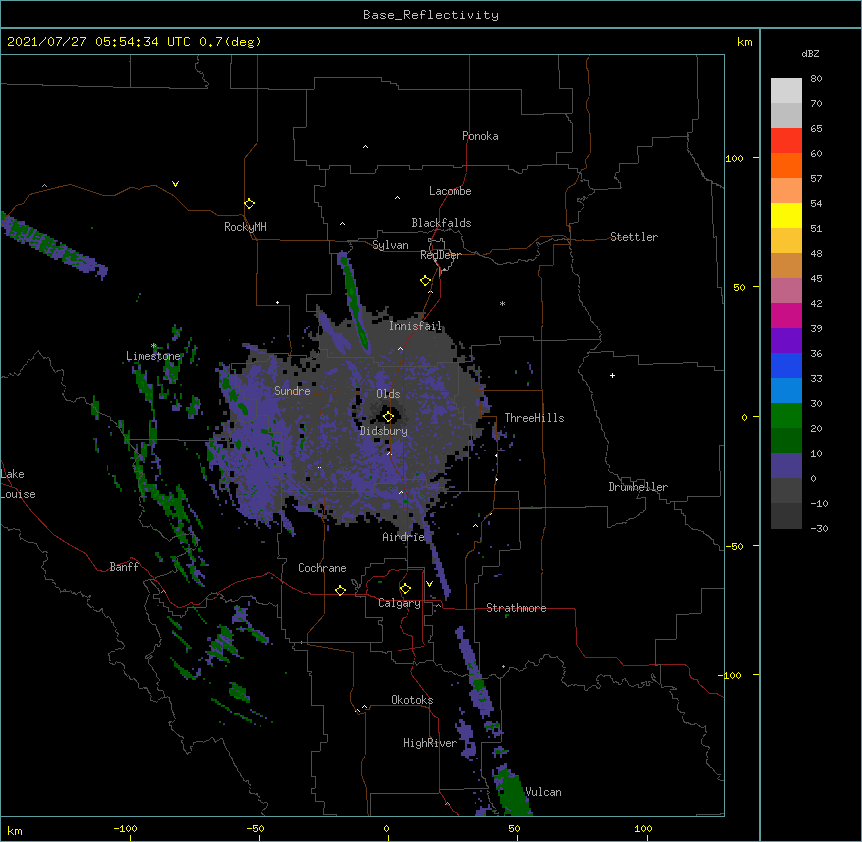Click the Innisfail city label
Viewport: 862px width, 842px height.
tap(416, 326)
